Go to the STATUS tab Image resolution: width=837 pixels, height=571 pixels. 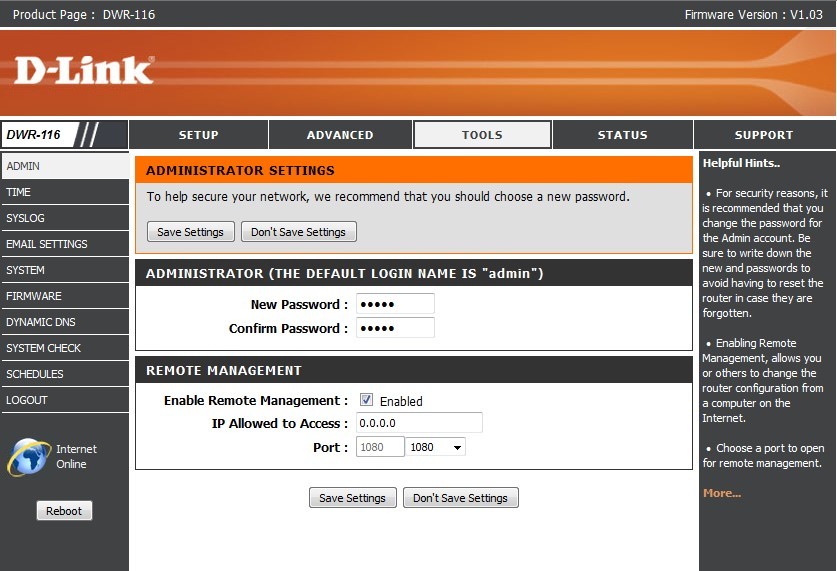click(622, 134)
